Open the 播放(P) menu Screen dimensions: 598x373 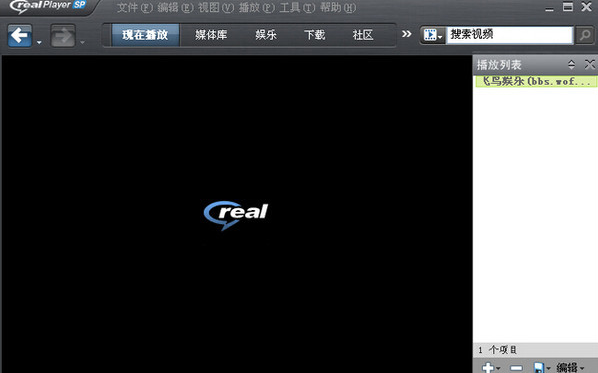pos(257,8)
